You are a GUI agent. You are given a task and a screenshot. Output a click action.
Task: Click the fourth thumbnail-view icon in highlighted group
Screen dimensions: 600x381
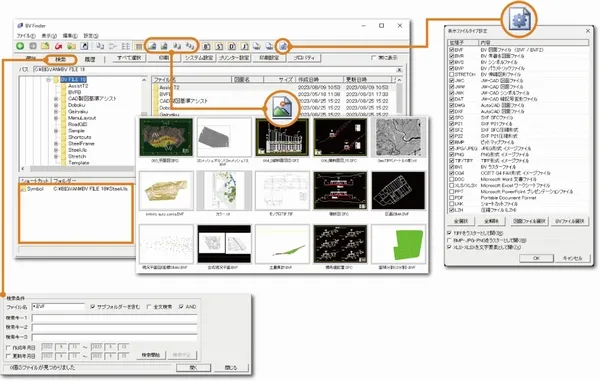pos(190,46)
